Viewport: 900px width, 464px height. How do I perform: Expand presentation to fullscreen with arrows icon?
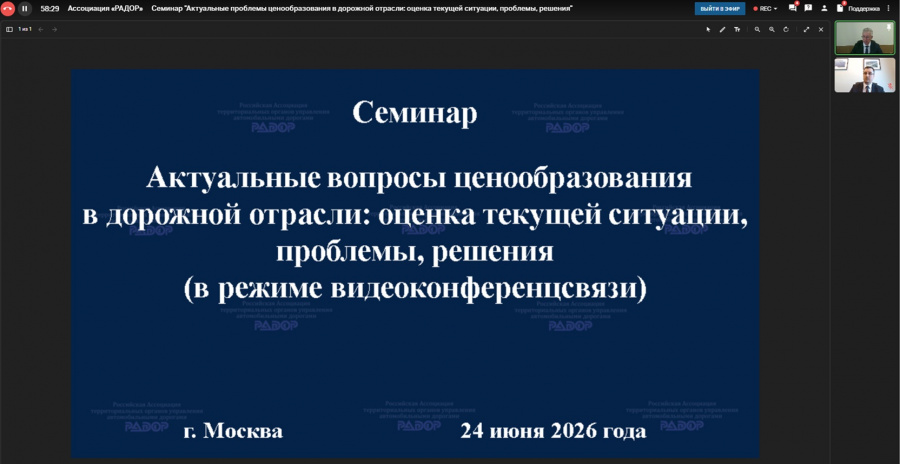806,29
